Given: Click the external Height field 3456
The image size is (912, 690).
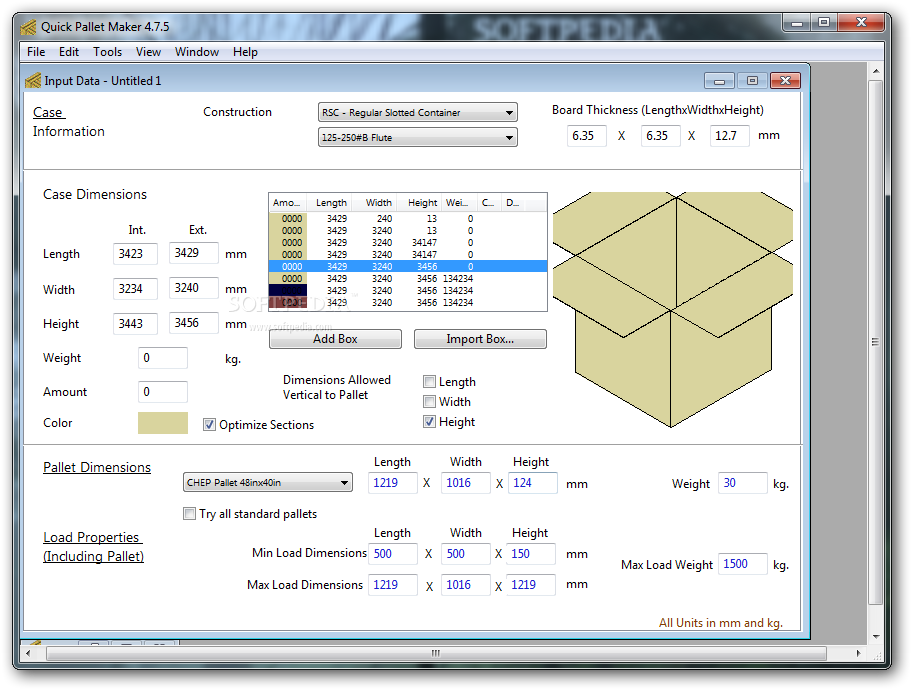Looking at the screenshot, I should 194,323.
